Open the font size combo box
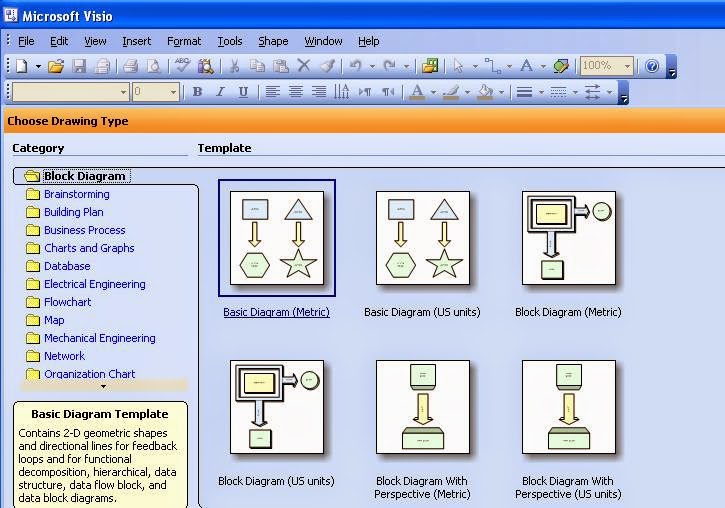The width and height of the screenshot is (725, 508). point(156,92)
